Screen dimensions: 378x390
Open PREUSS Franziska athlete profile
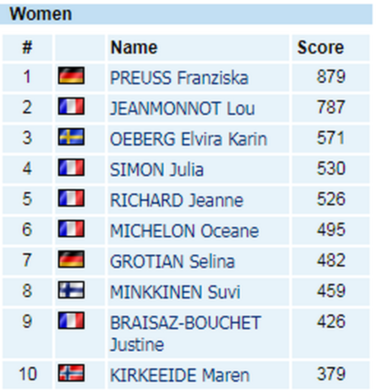click(179, 78)
